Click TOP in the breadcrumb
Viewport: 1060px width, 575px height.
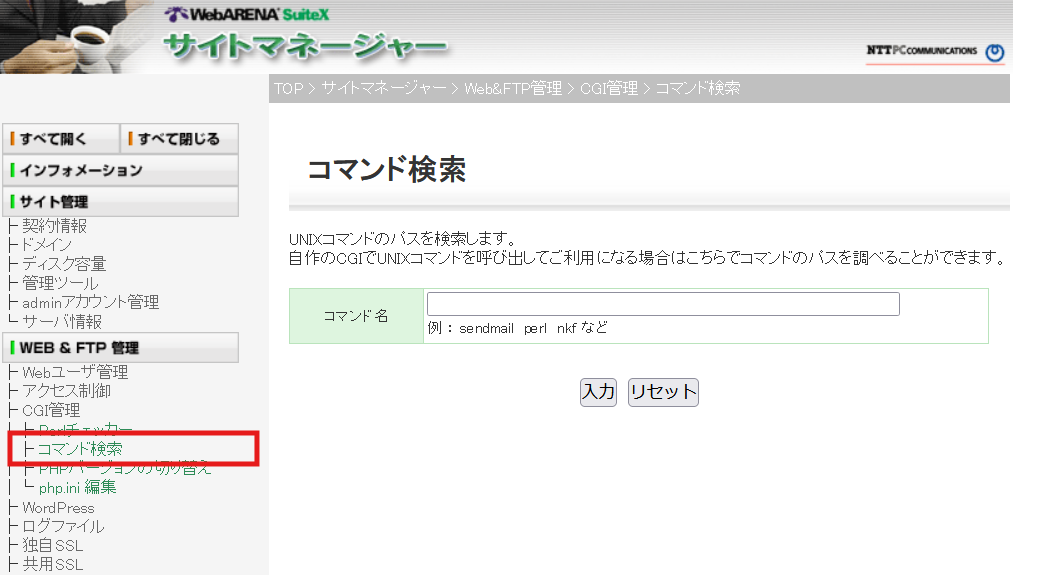click(288, 88)
